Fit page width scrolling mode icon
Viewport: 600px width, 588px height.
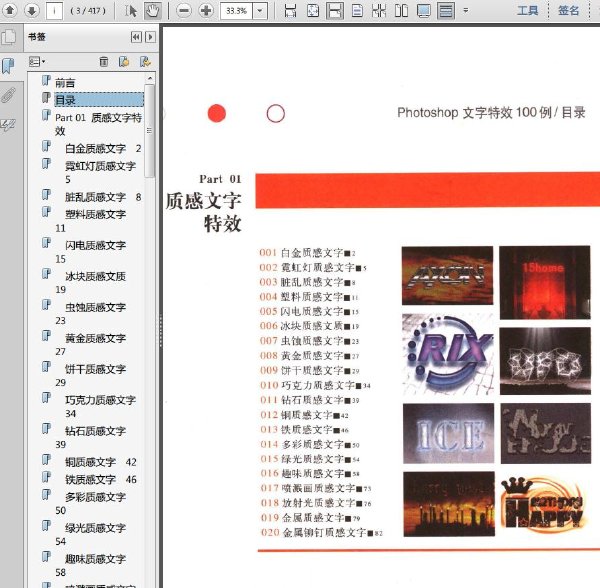pyautogui.click(x=290, y=11)
